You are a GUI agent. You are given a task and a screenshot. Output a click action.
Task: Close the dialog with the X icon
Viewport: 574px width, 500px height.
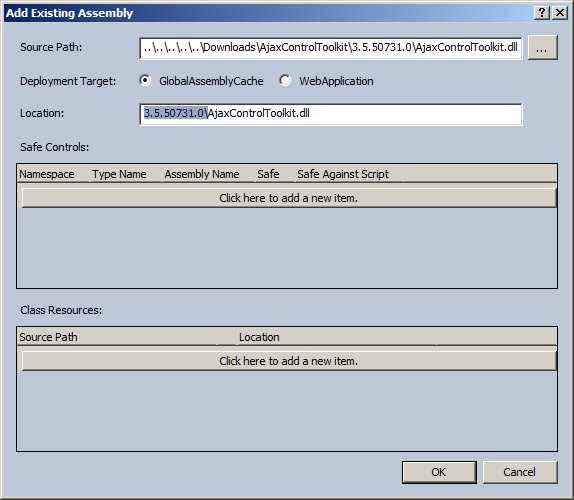pyautogui.click(x=560, y=13)
